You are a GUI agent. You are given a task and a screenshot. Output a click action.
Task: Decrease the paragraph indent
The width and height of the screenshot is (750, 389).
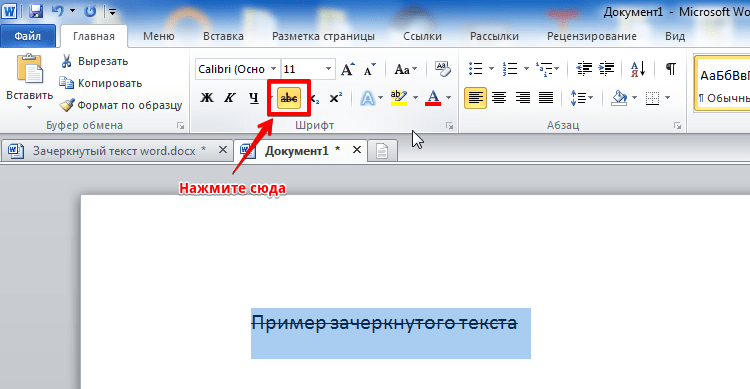click(584, 69)
